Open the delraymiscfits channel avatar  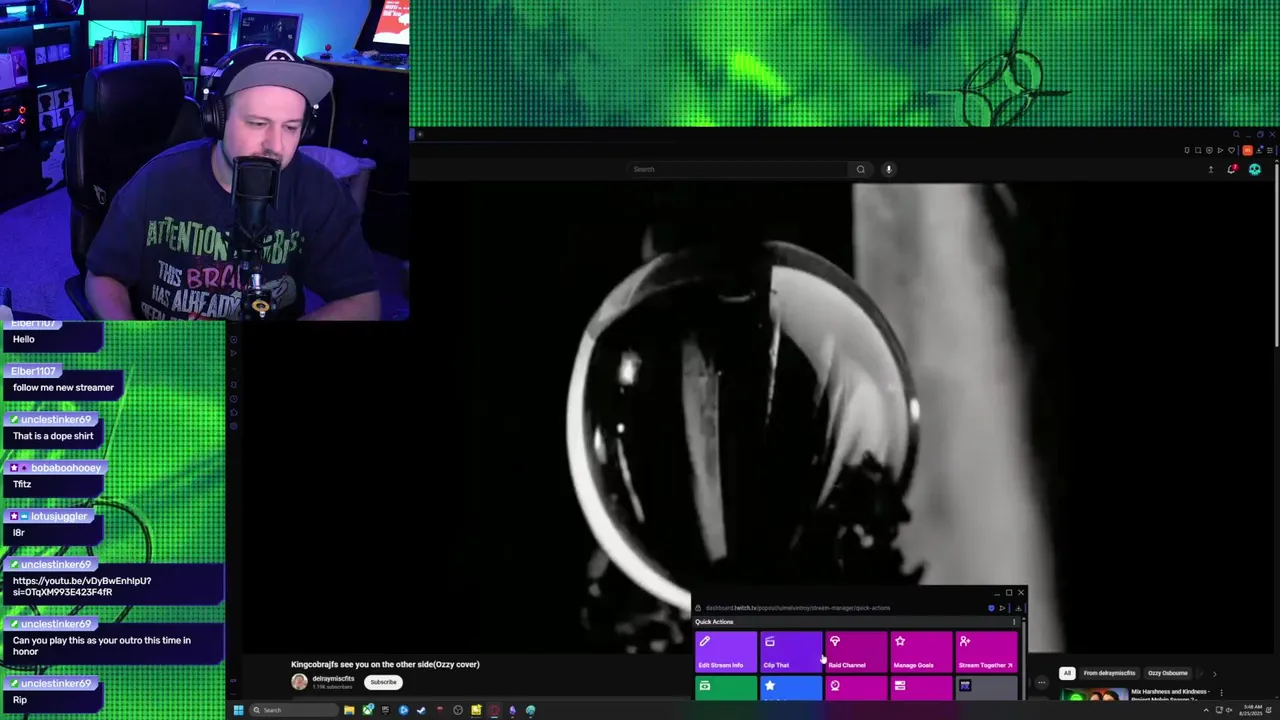pos(299,682)
